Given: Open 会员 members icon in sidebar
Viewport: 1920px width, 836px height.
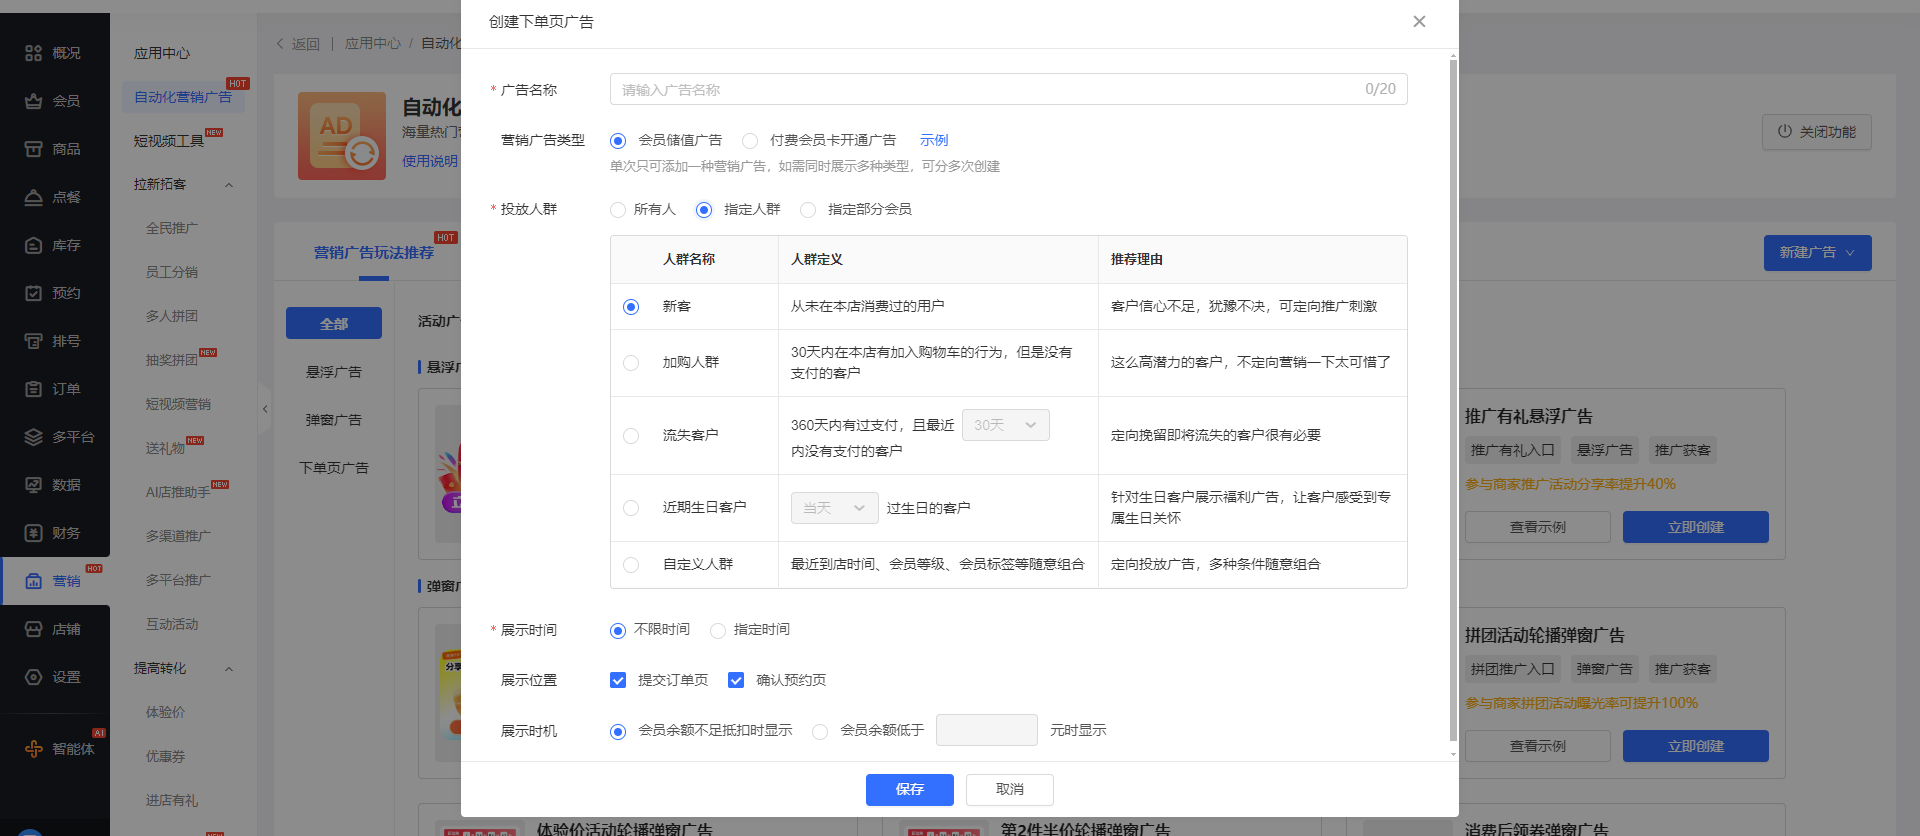Looking at the screenshot, I should point(34,101).
